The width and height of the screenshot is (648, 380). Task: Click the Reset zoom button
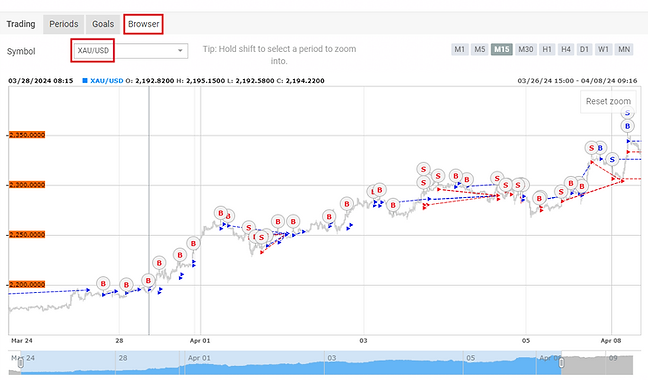608,101
